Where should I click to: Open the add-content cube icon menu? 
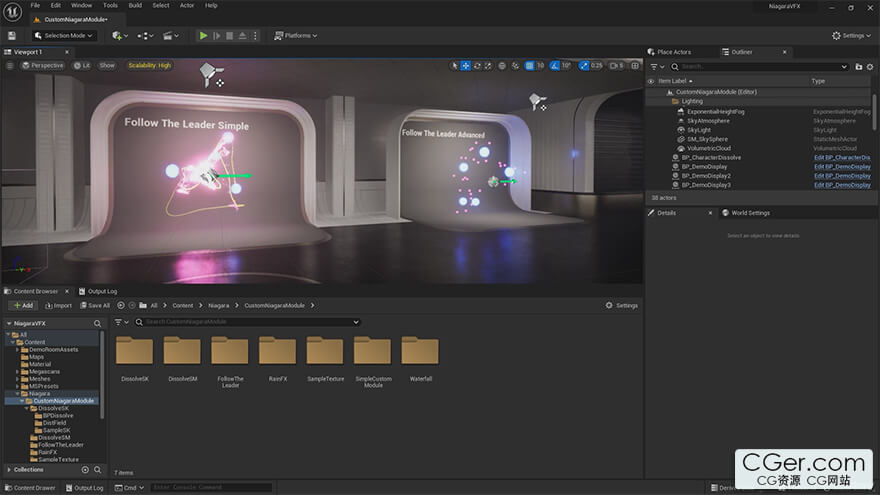(118, 35)
